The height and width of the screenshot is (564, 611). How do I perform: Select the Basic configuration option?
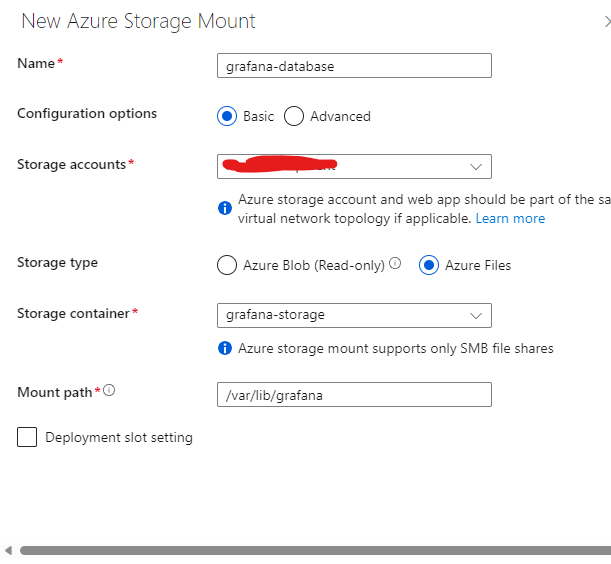coord(227,116)
